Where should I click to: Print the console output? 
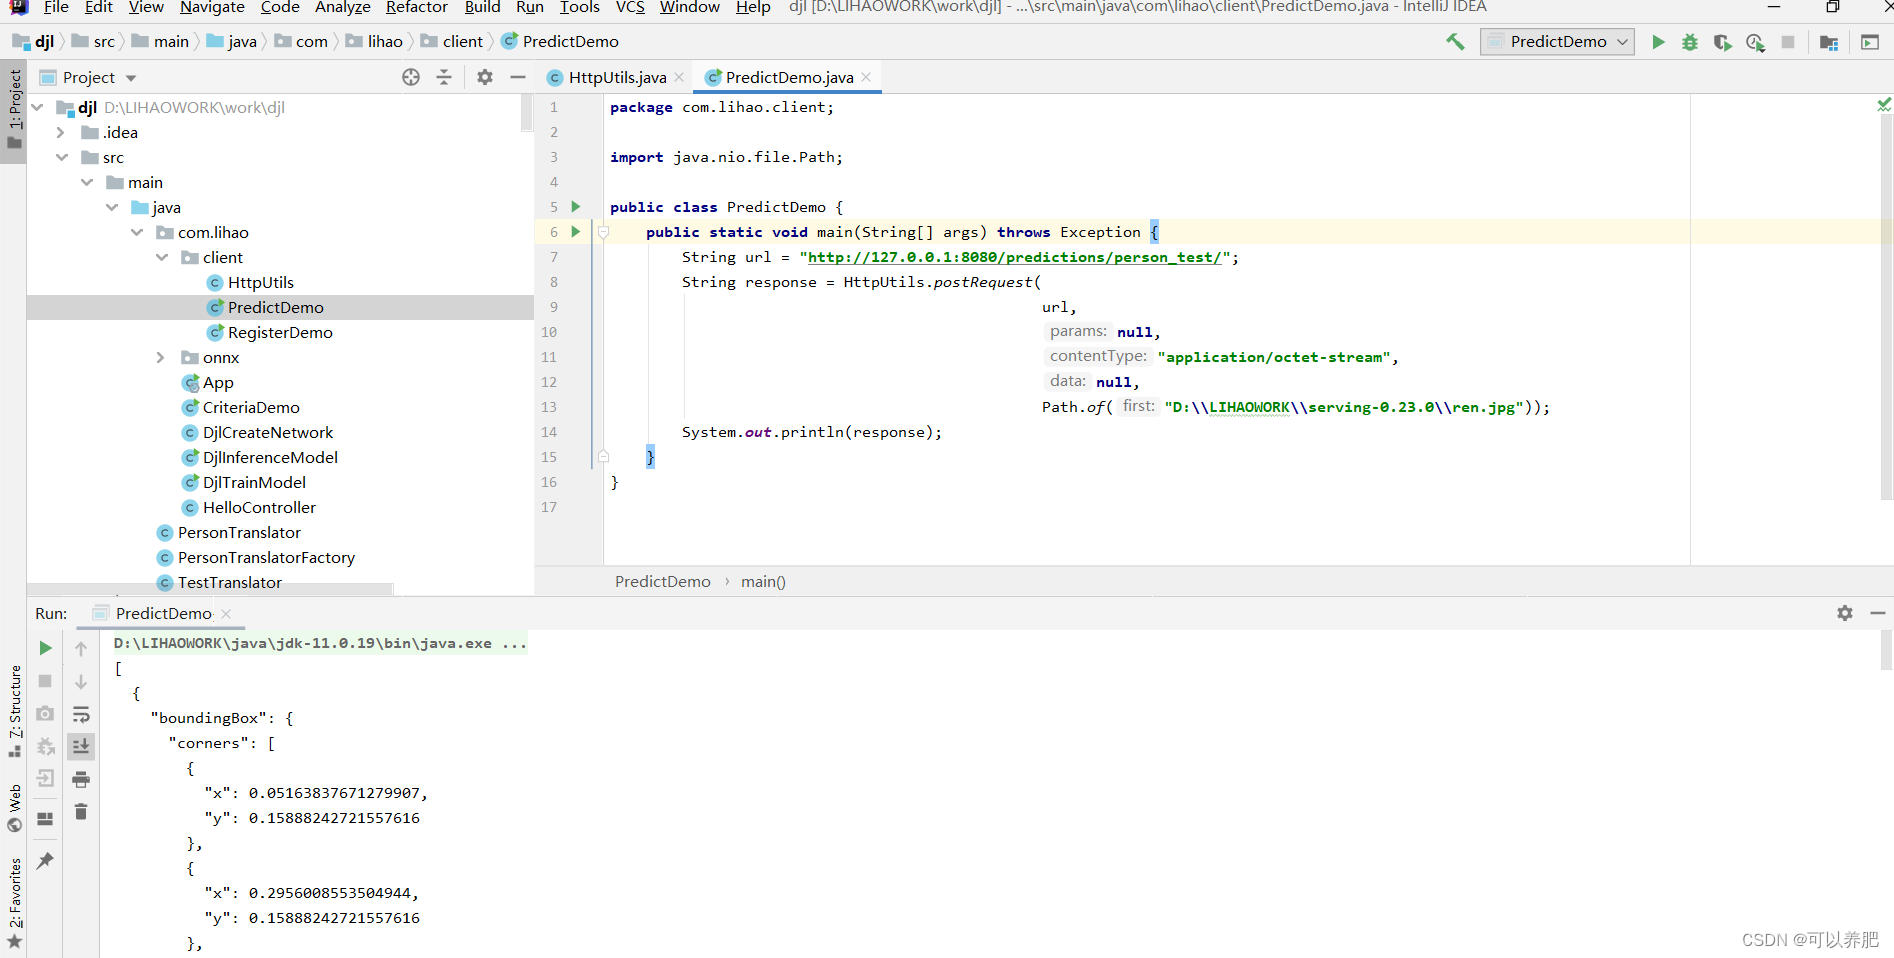(81, 779)
